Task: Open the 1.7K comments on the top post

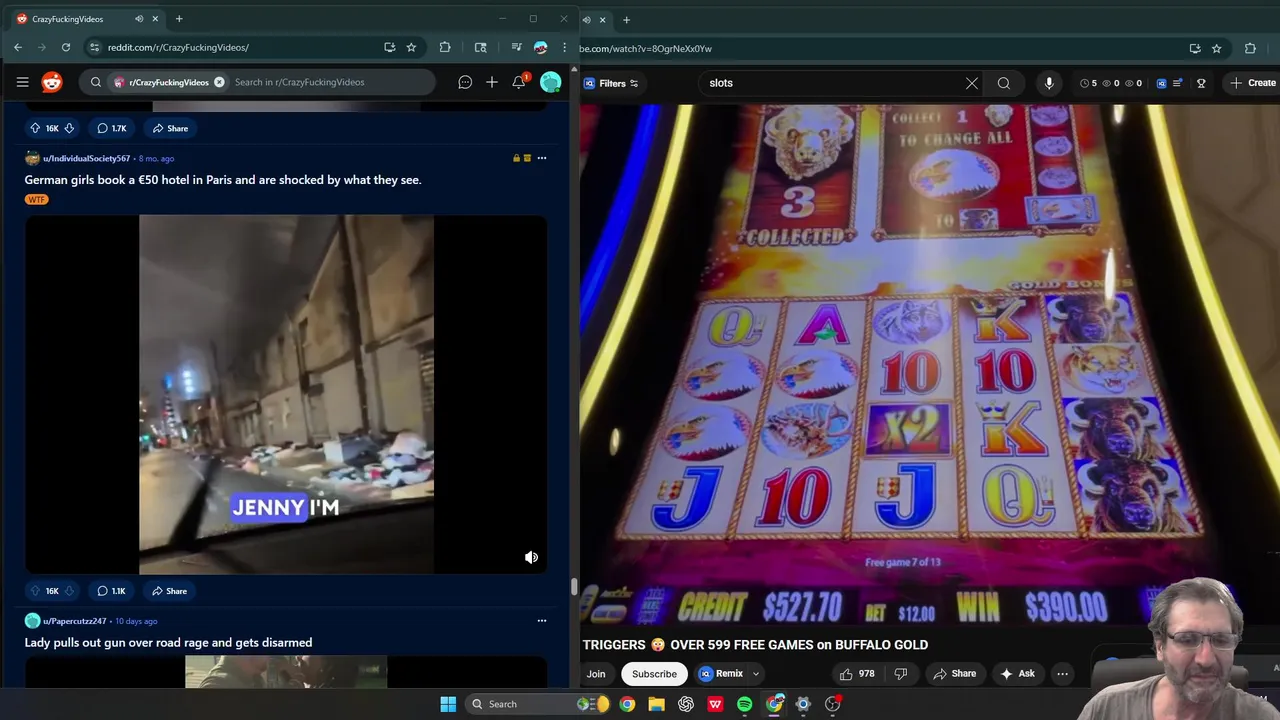Action: pyautogui.click(x=112, y=128)
